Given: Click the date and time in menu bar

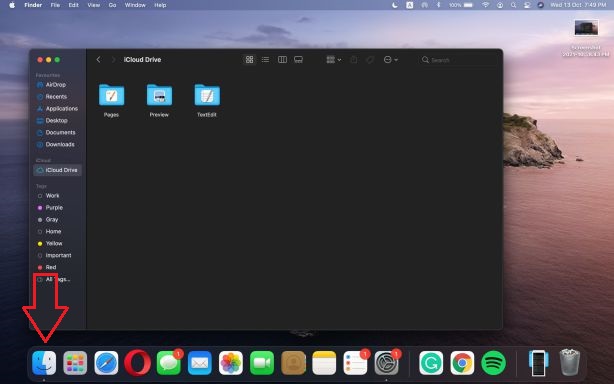Looking at the screenshot, I should coord(578,5).
